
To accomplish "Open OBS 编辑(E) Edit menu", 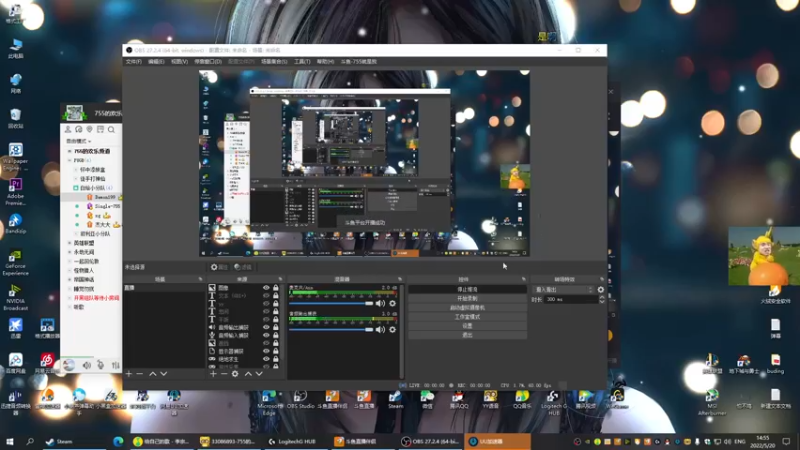I will pos(156,62).
